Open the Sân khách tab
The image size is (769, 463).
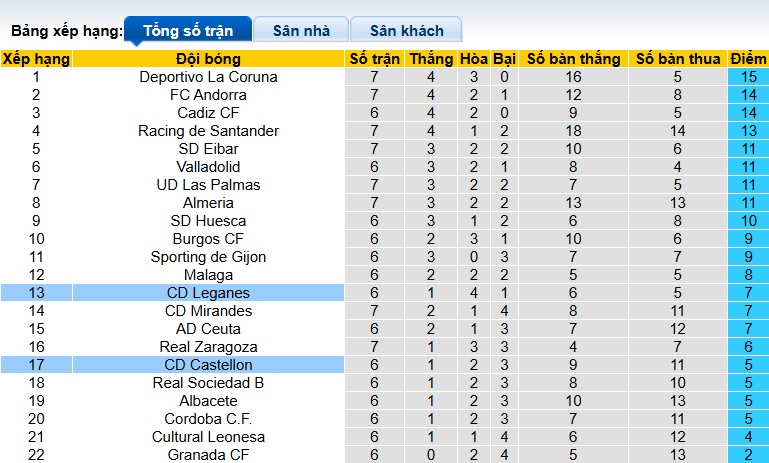(x=407, y=31)
